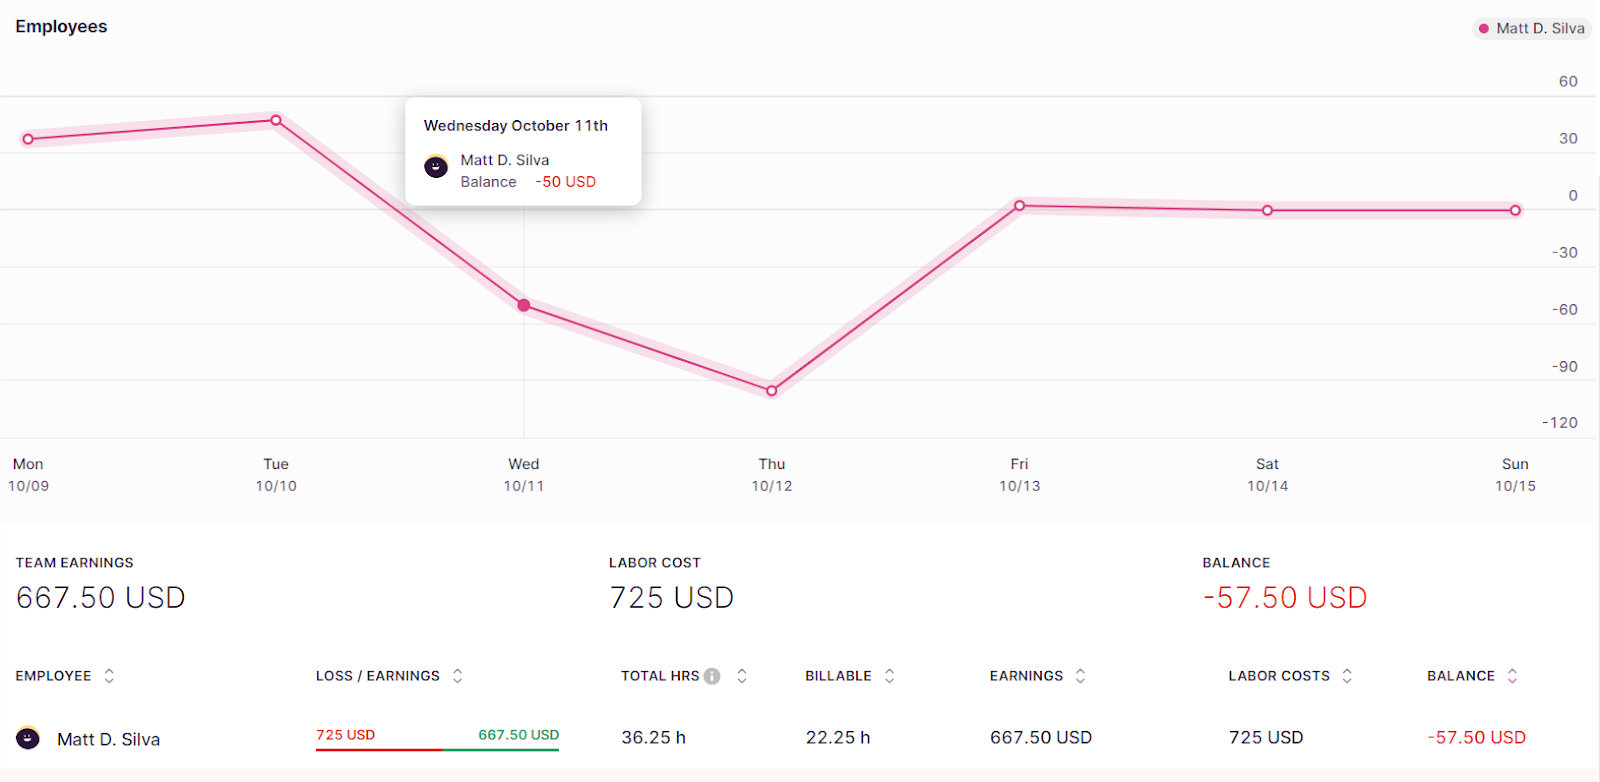The image size is (1600, 782).
Task: Select Monday 10/09 data point on chart
Action: point(28,139)
